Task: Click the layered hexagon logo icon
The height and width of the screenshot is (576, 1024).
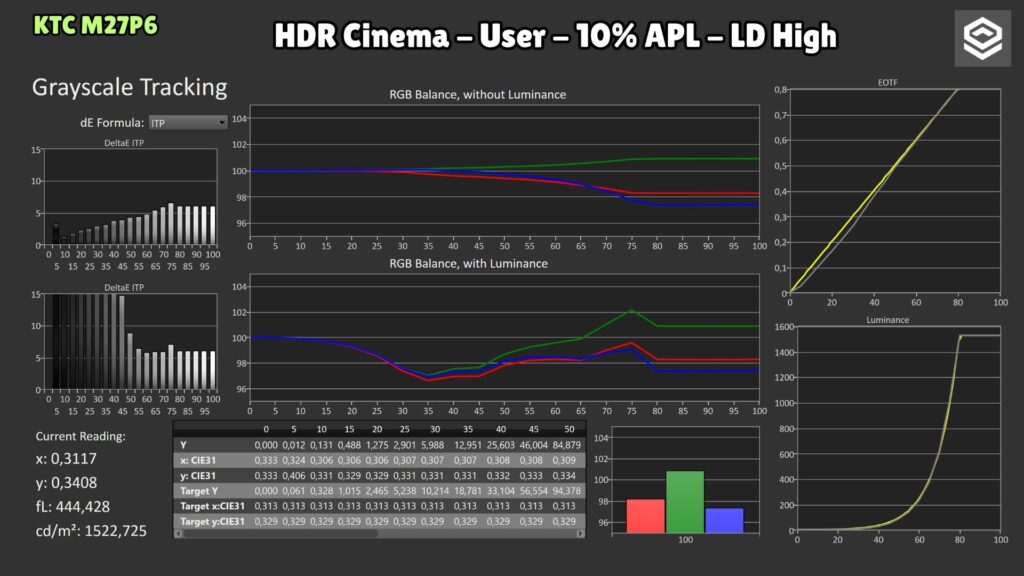Action: tap(982, 39)
